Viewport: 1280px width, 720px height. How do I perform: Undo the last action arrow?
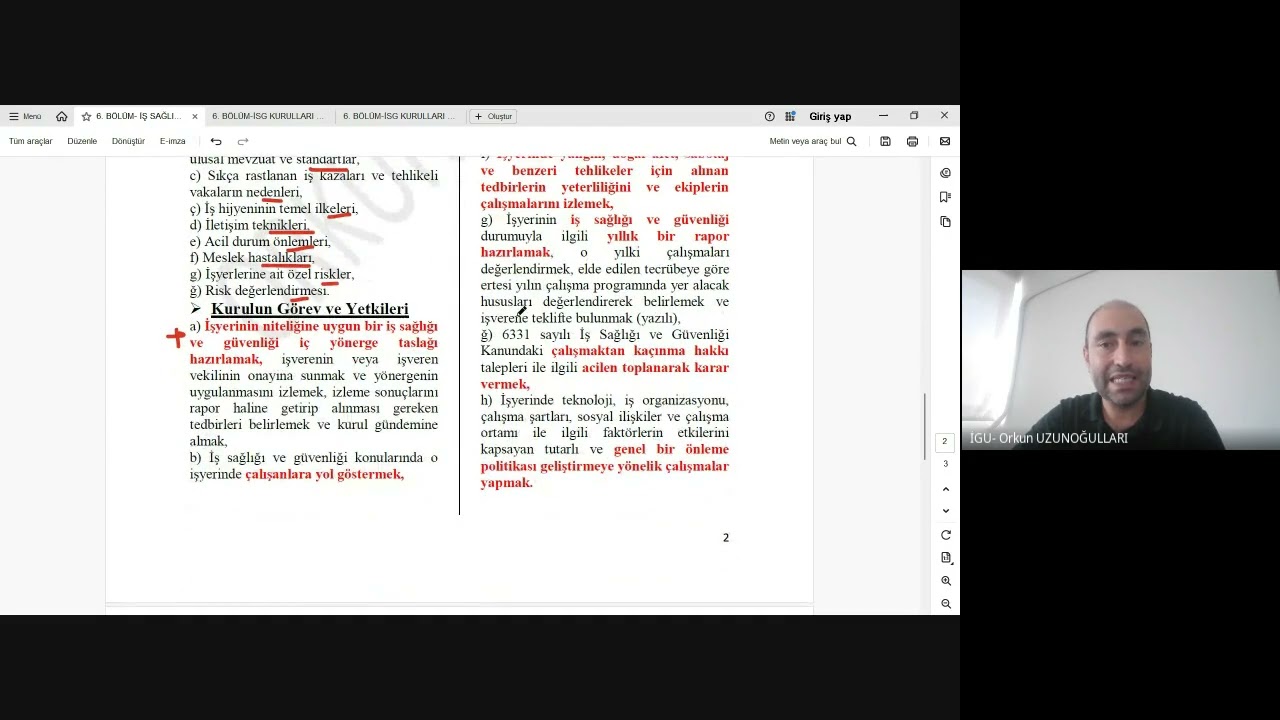click(216, 141)
